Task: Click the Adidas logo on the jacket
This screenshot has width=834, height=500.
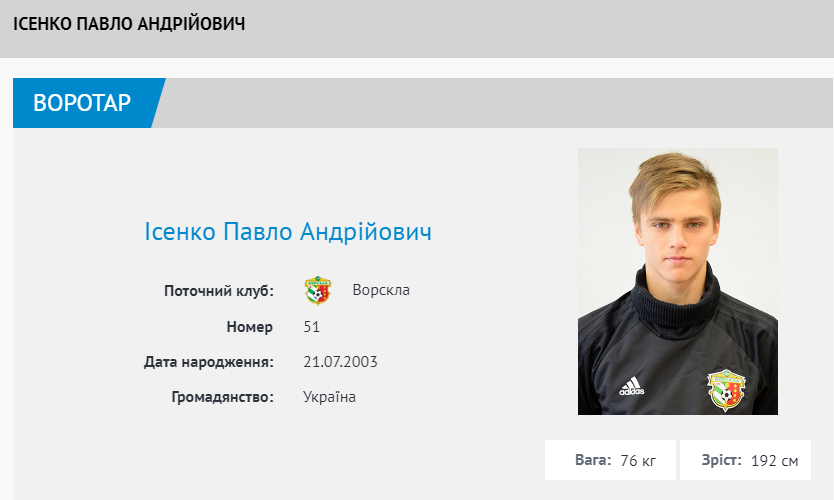Action: click(630, 385)
